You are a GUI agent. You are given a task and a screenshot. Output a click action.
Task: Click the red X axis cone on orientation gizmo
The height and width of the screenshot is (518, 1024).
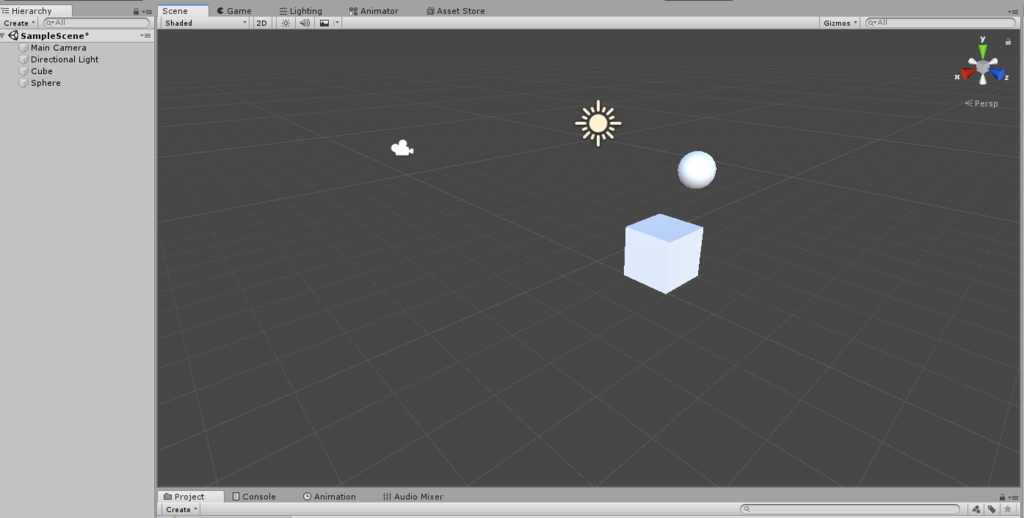967,73
